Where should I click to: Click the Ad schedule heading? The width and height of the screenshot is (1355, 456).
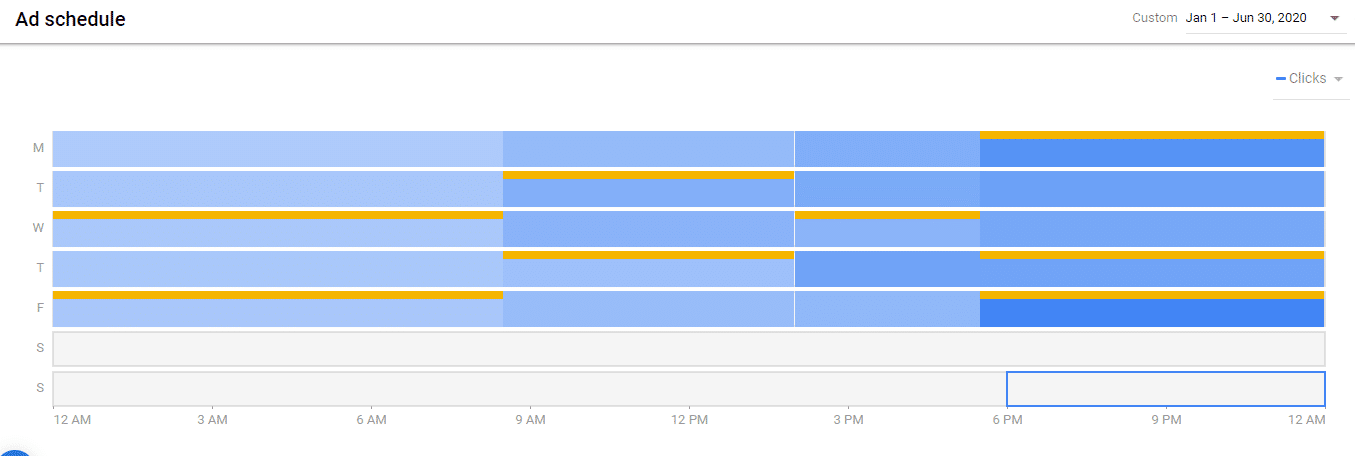tap(70, 19)
